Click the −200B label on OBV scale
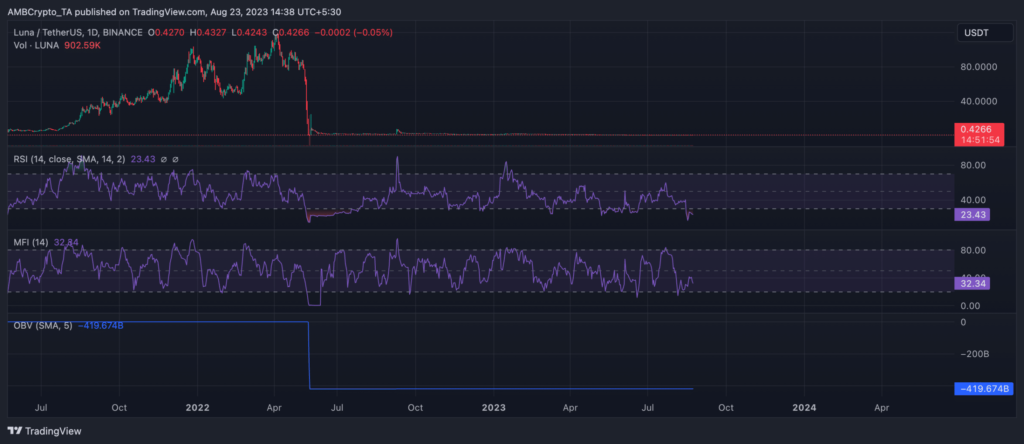 tap(978, 355)
